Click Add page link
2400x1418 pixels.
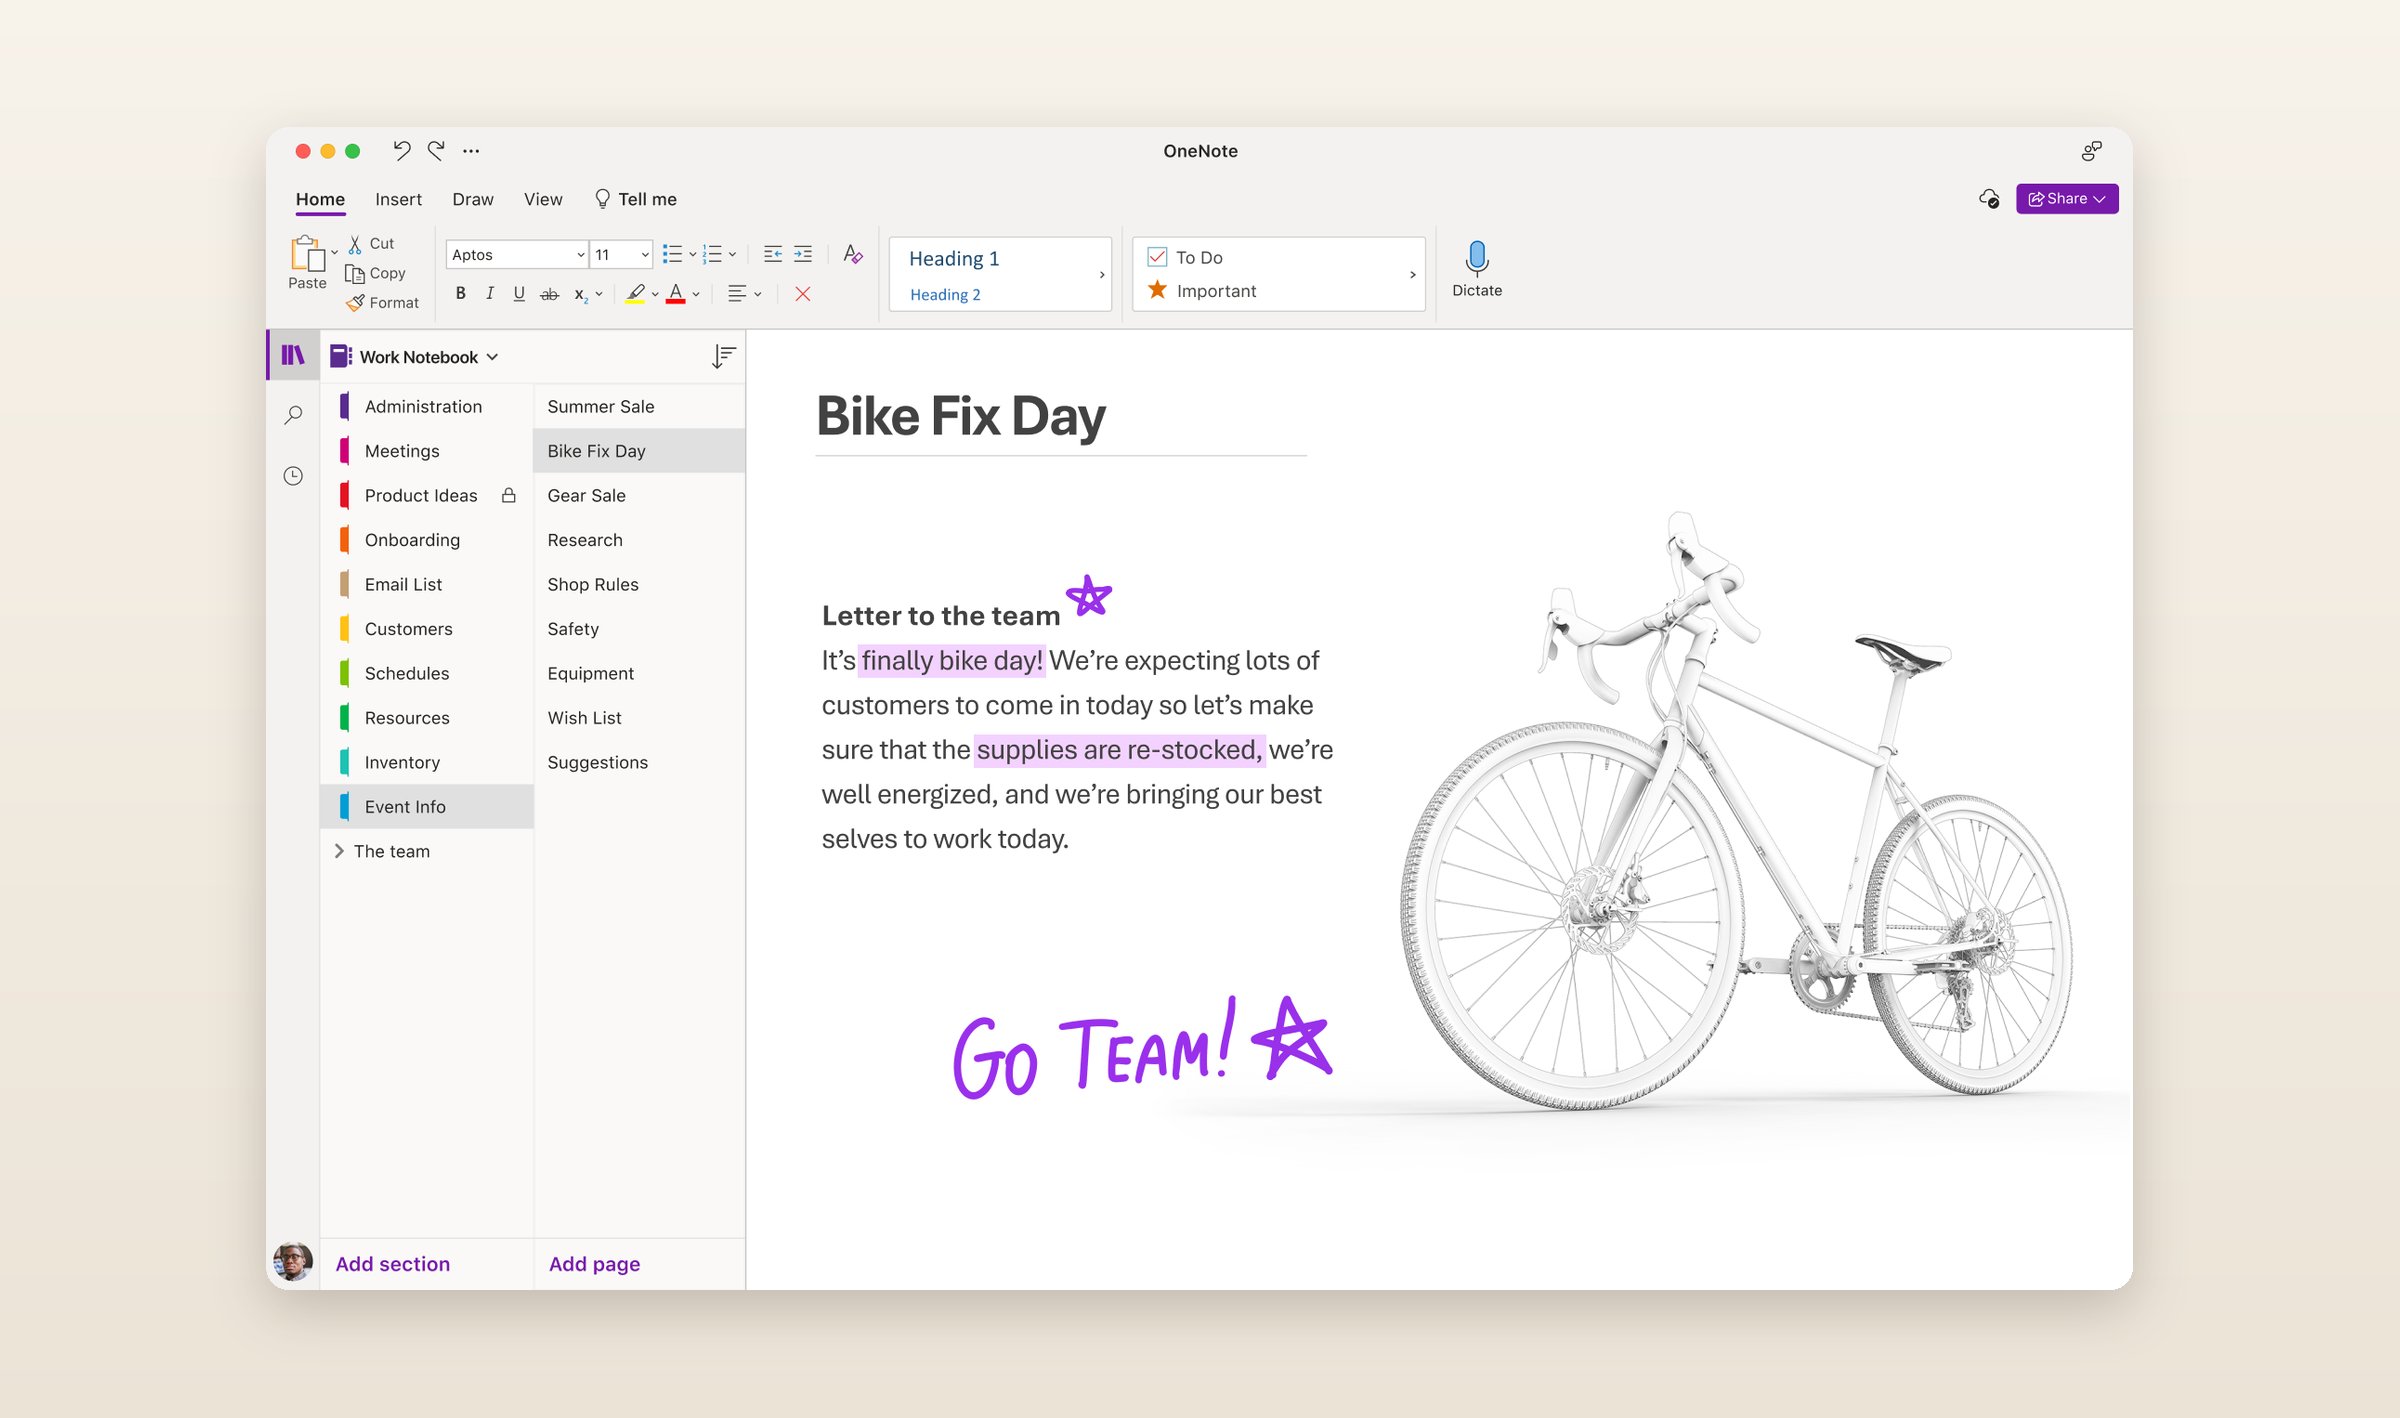pos(594,1264)
